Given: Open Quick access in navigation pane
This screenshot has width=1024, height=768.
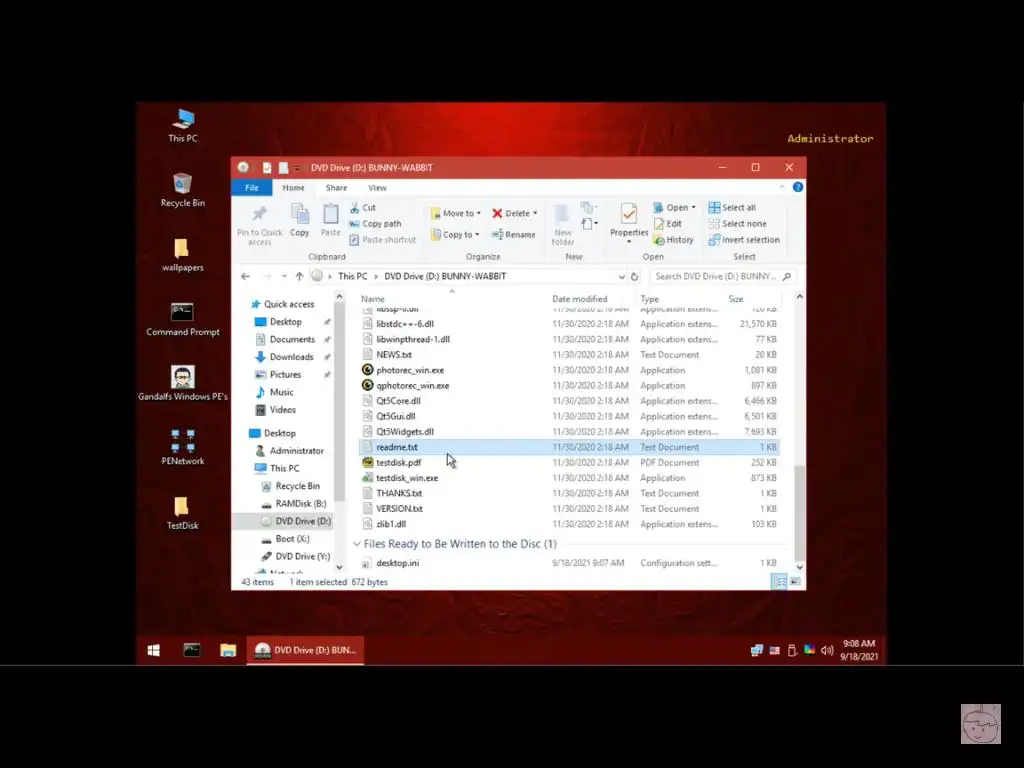Looking at the screenshot, I should 282,304.
